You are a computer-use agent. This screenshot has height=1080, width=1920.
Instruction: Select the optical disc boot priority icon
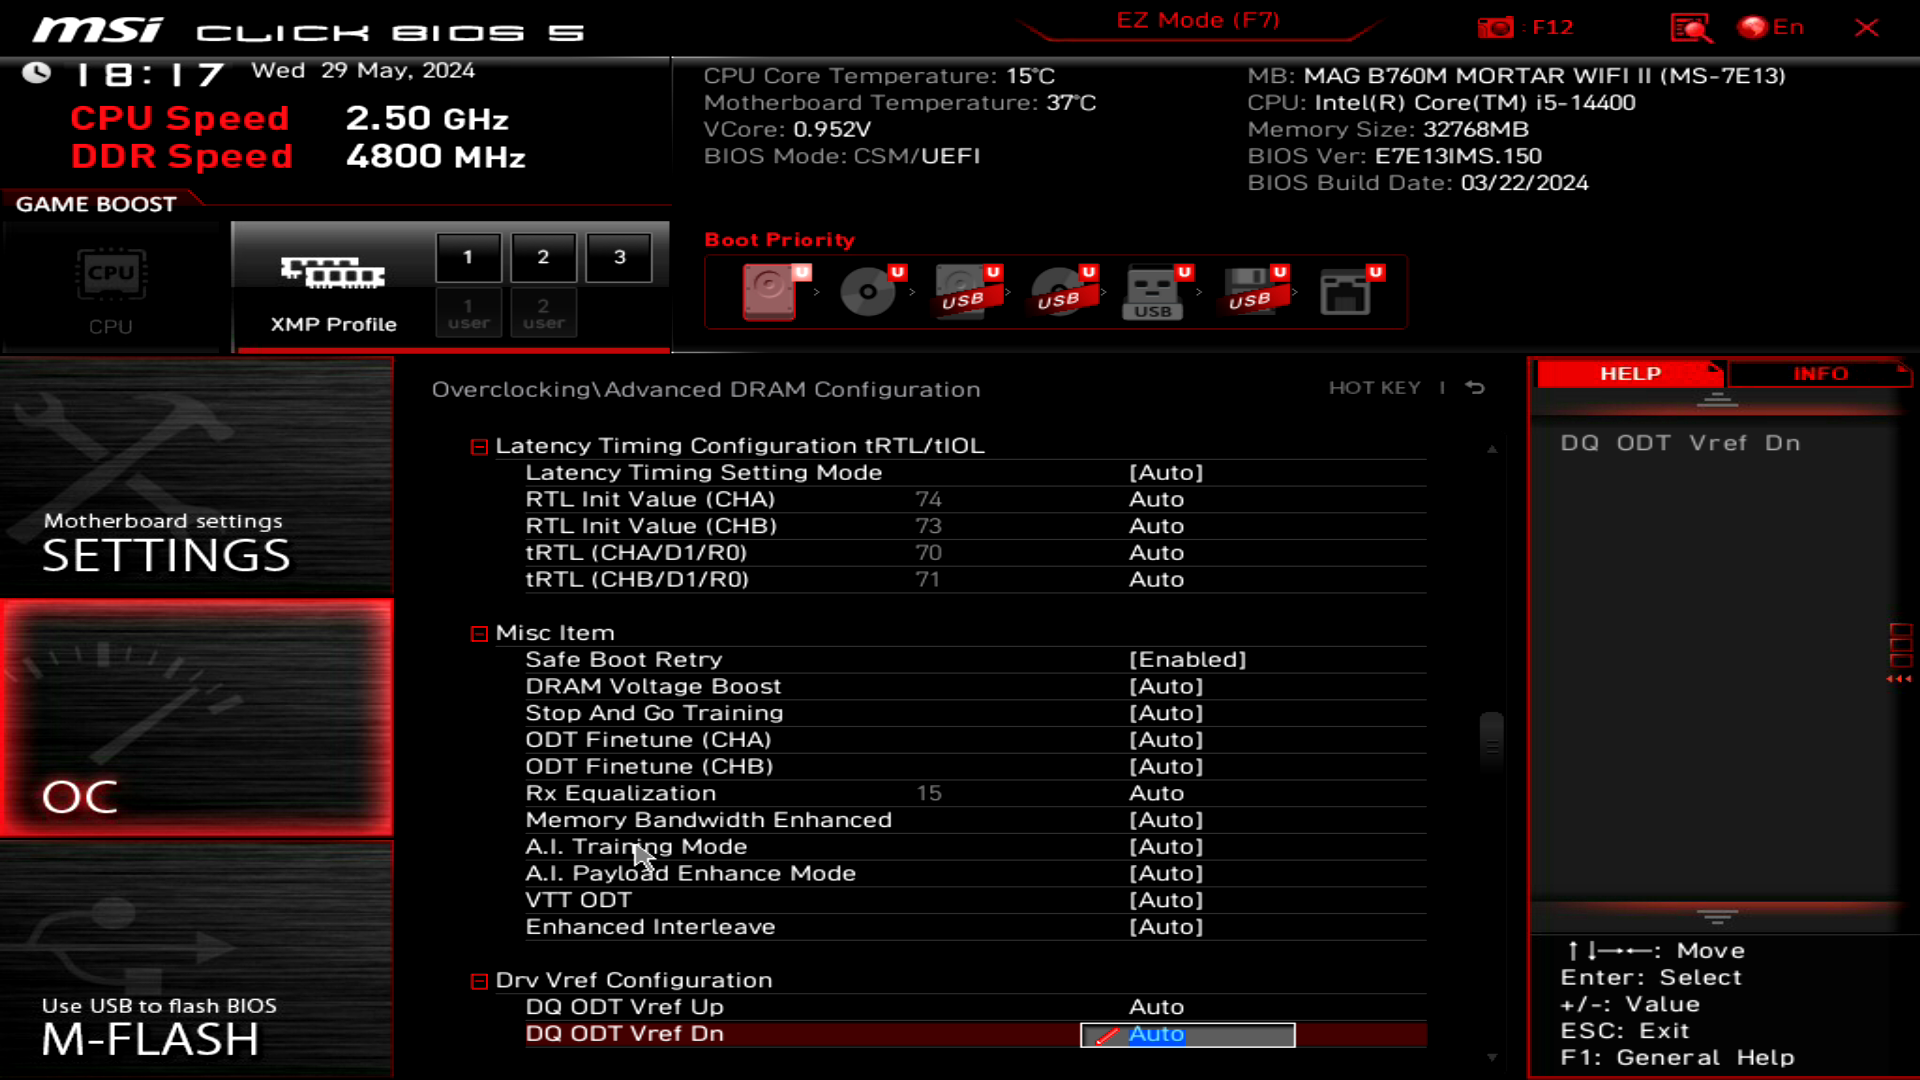867,291
